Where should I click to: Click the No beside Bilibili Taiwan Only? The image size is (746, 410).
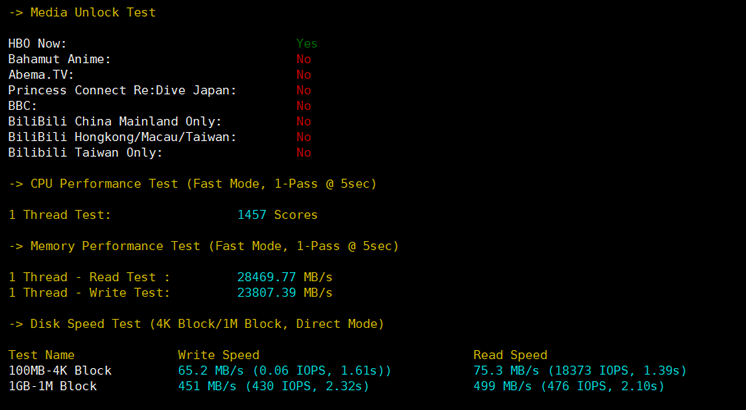click(303, 153)
